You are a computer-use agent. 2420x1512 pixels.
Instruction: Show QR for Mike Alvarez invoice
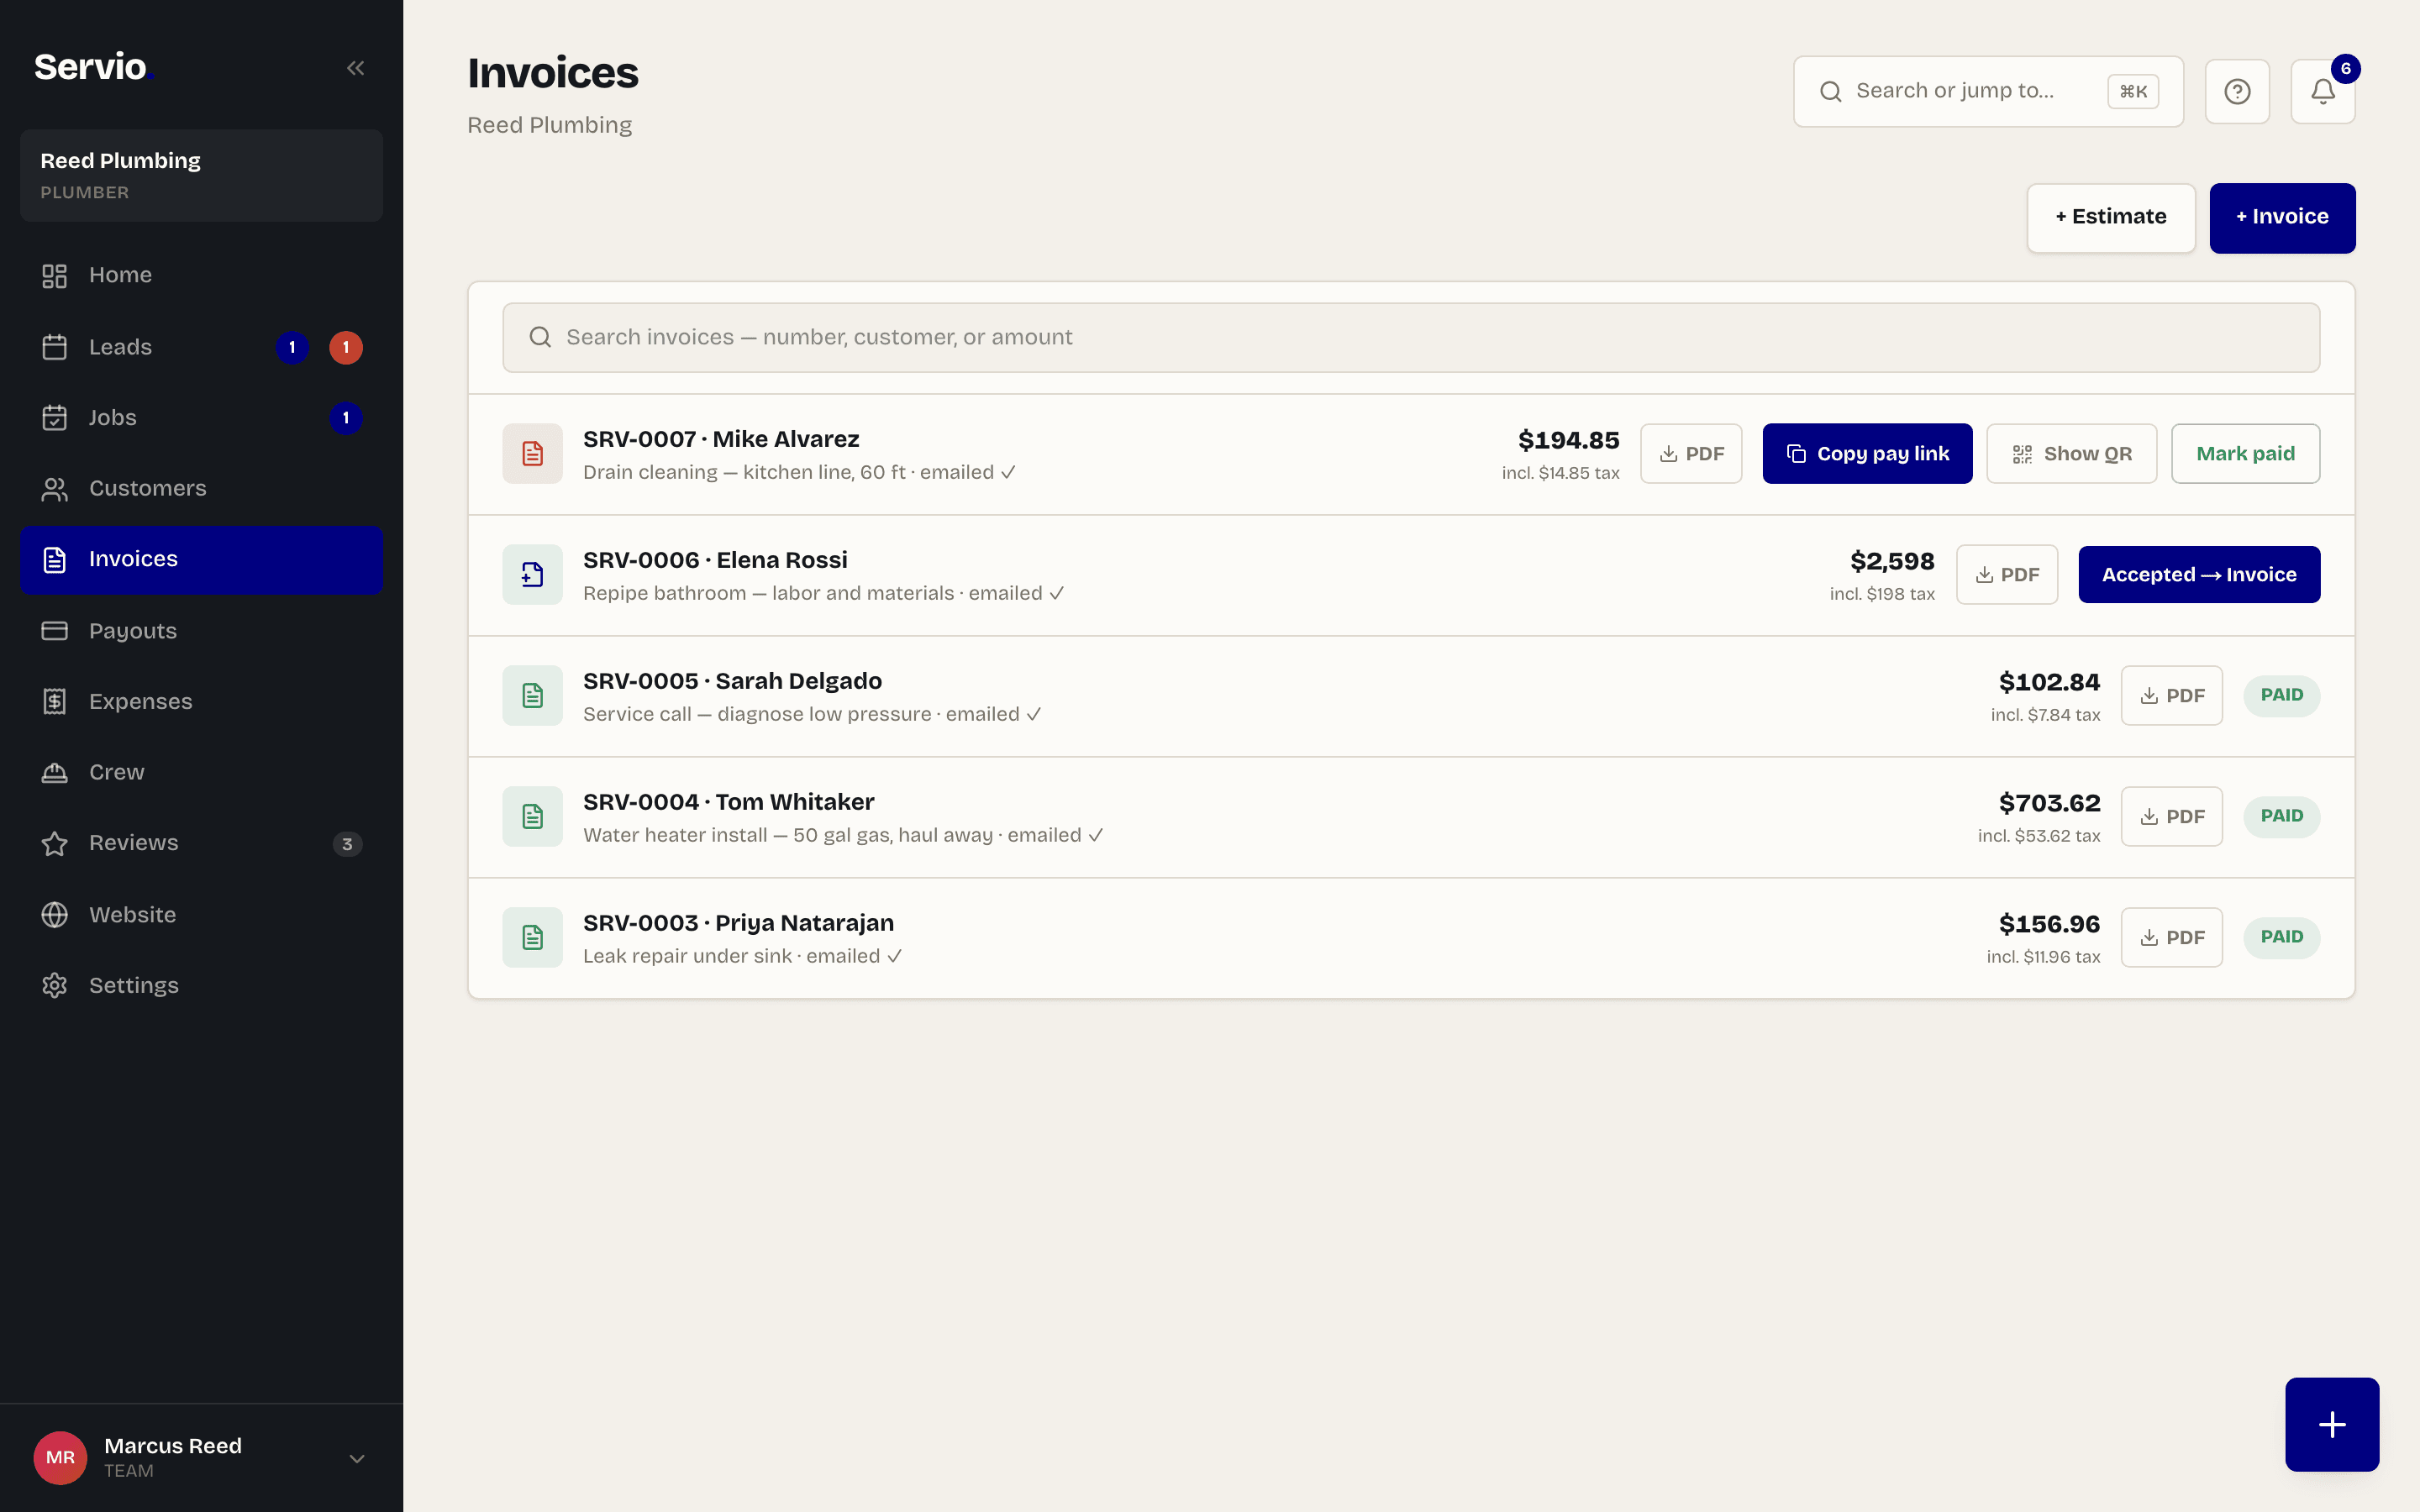point(2071,454)
